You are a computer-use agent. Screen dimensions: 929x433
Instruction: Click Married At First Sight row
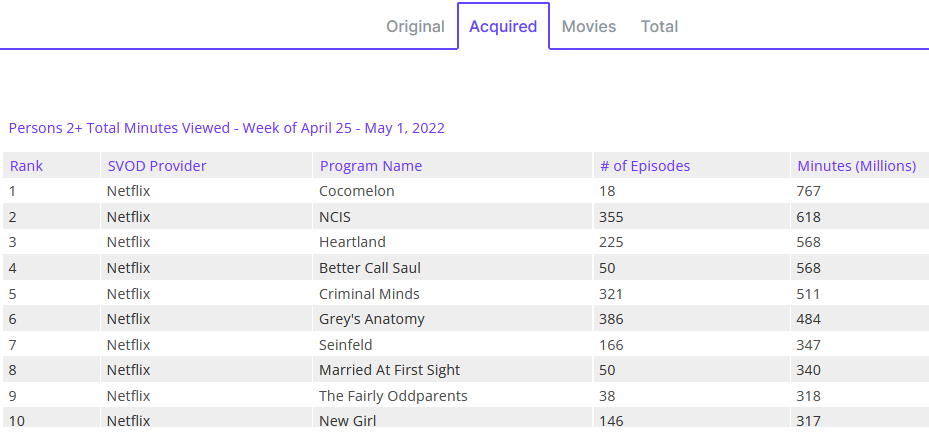pyautogui.click(x=389, y=370)
